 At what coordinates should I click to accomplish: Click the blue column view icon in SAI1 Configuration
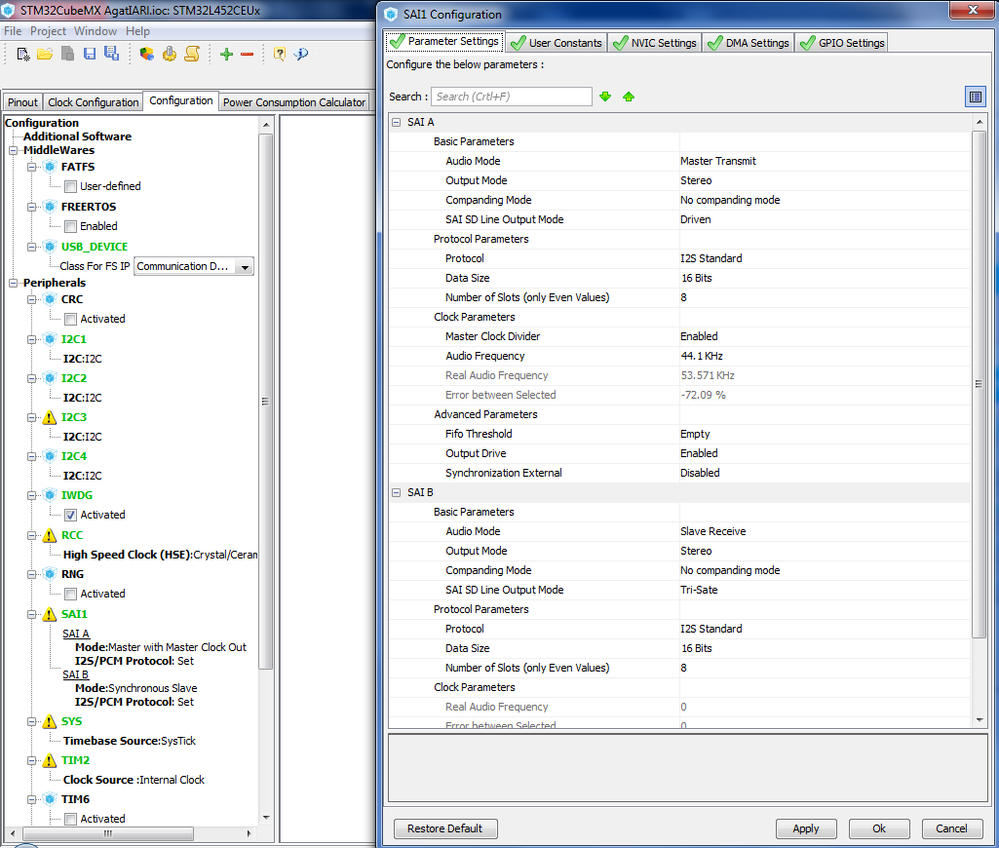pyautogui.click(x=975, y=97)
